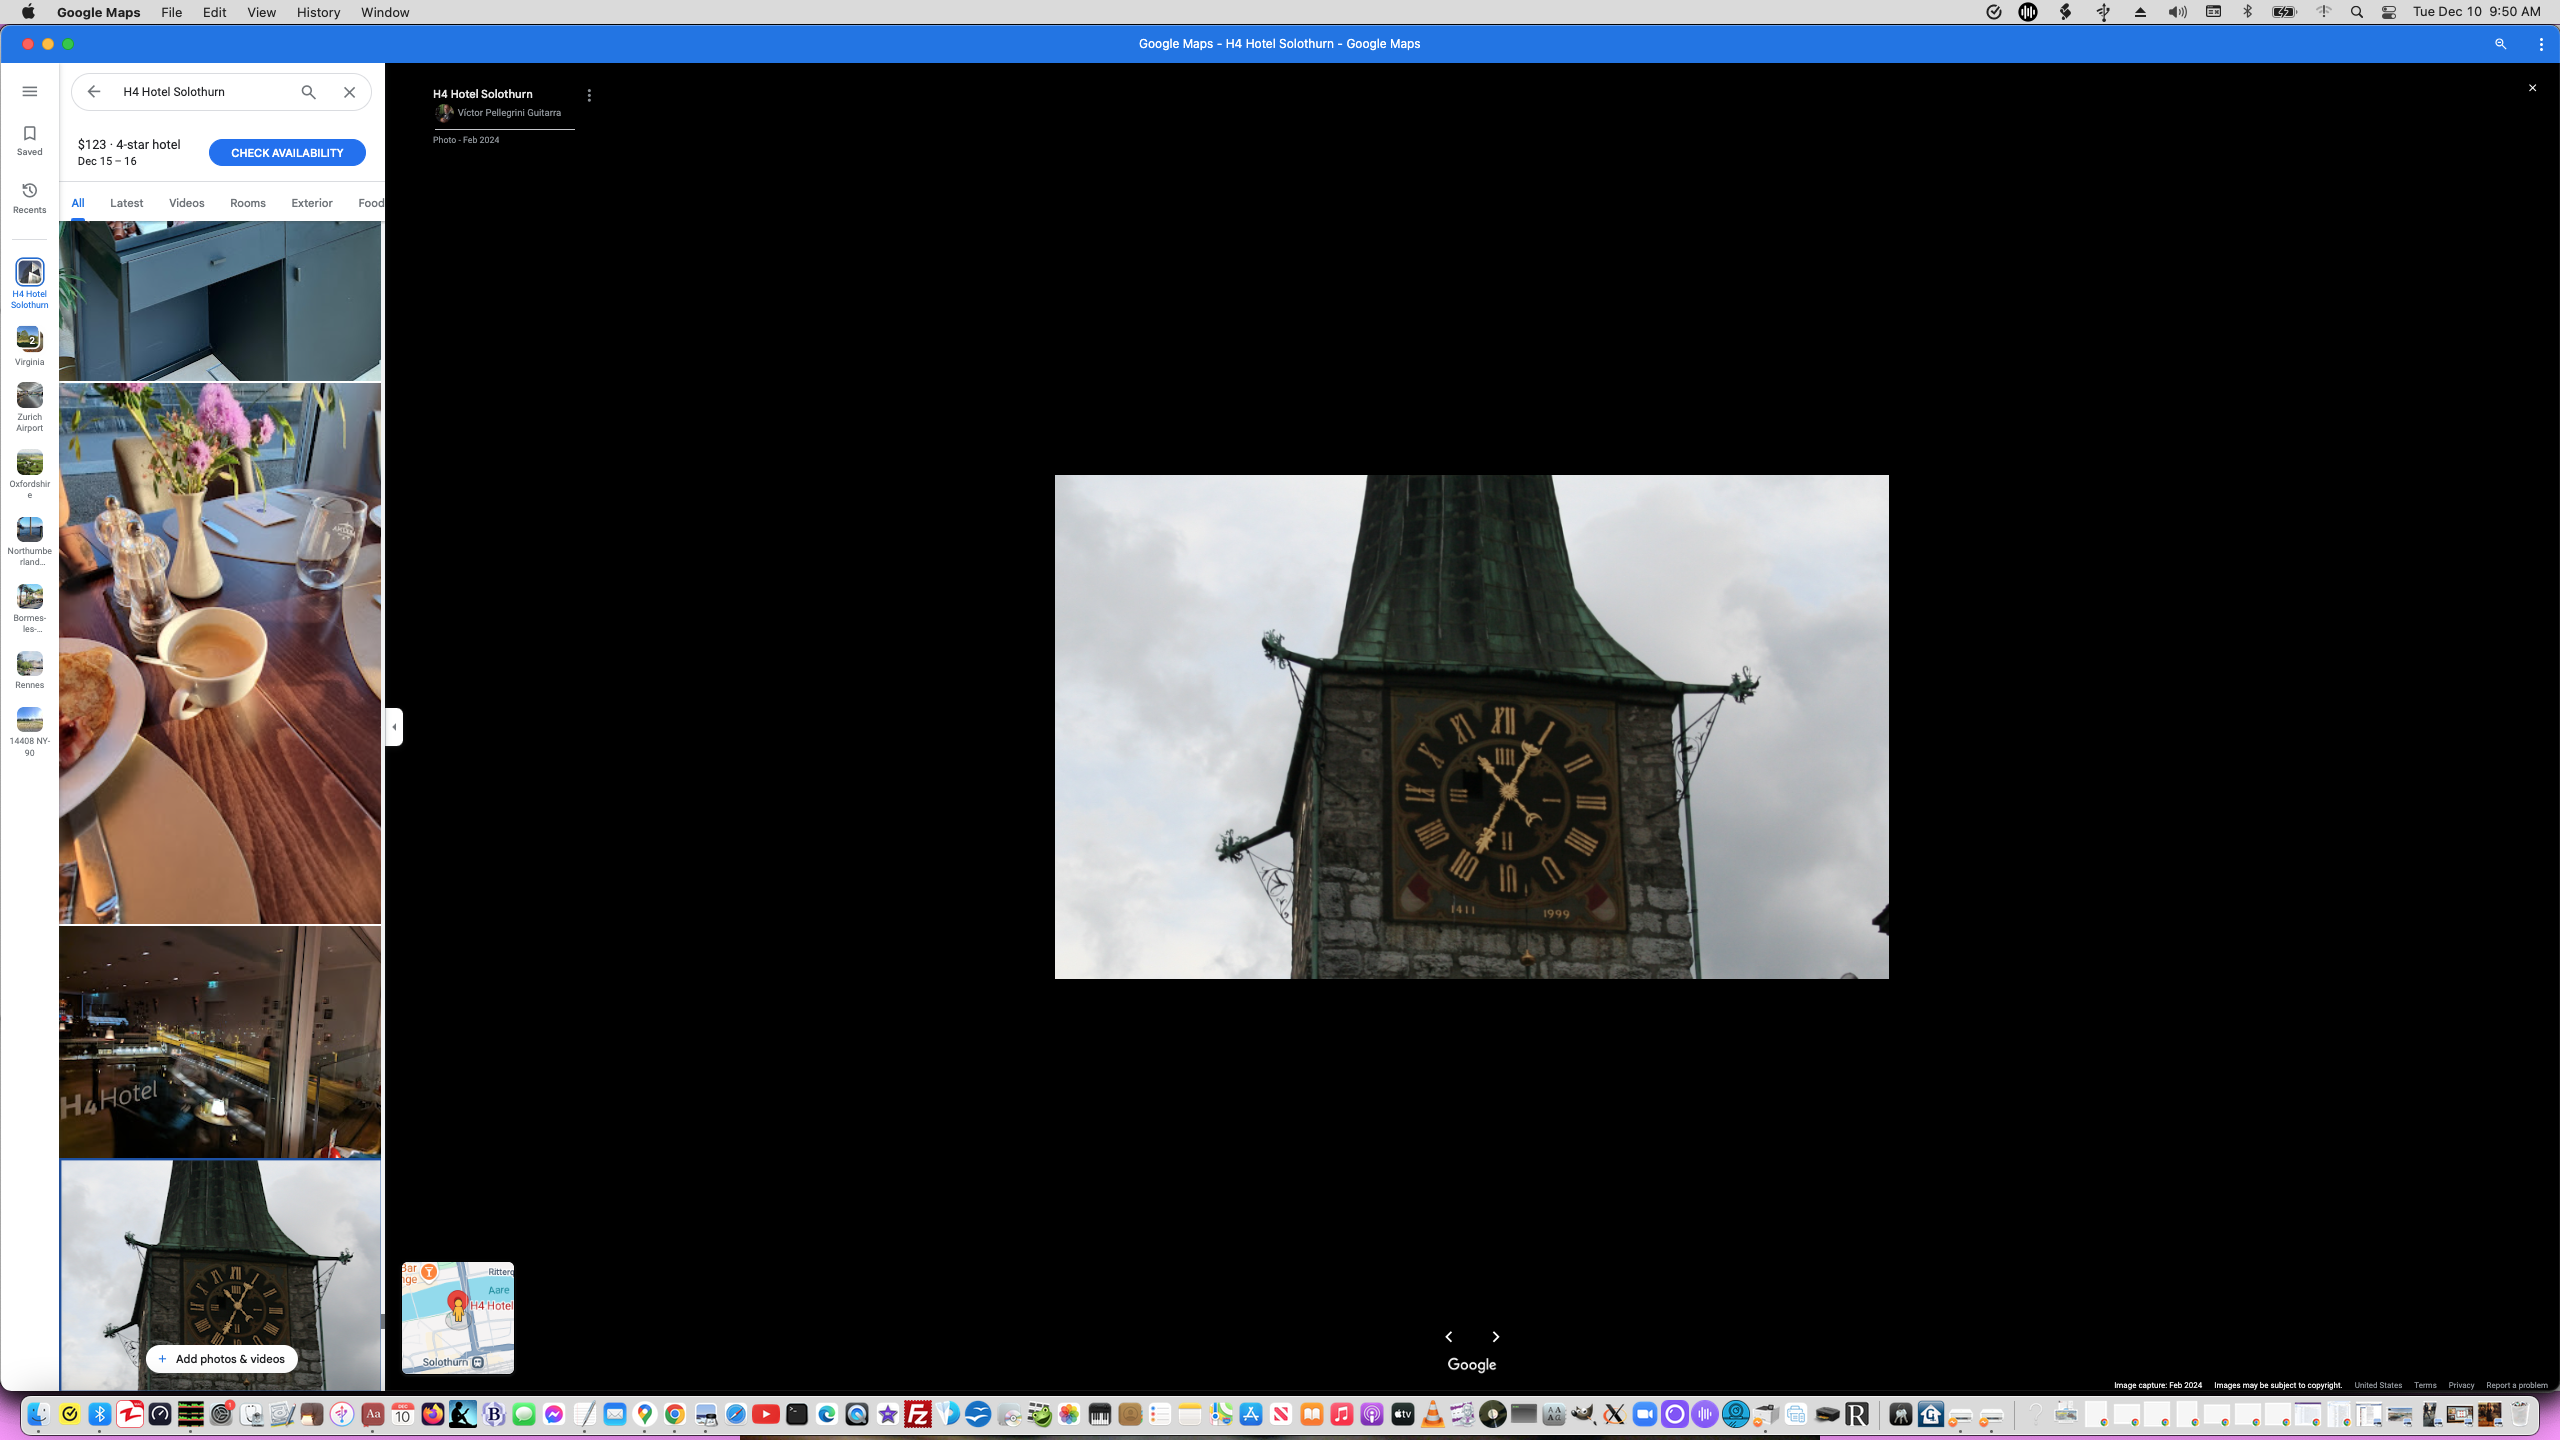This screenshot has height=1440, width=2560.
Task: Click the Report a problem link
Action: (x=2518, y=1385)
